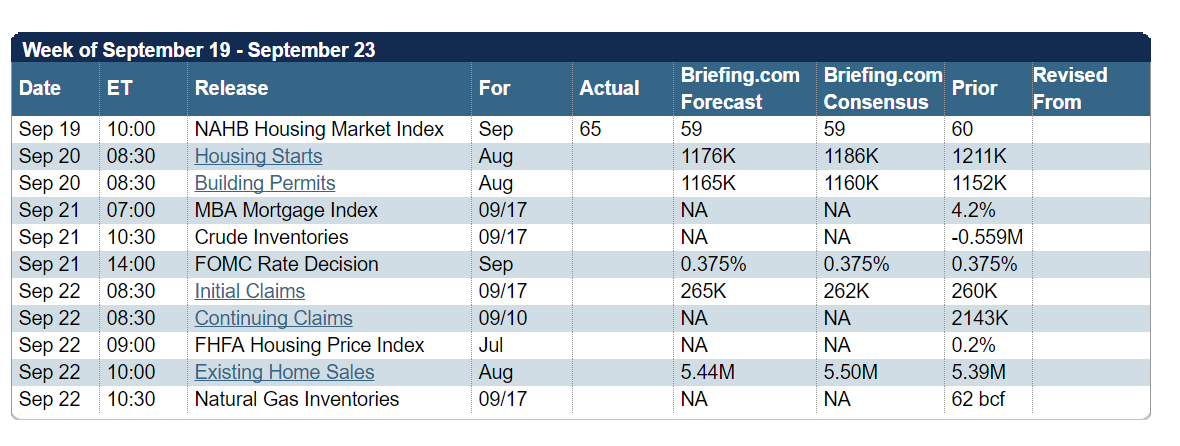
Task: Click the MBA Mortgage Index release
Action: [286, 210]
